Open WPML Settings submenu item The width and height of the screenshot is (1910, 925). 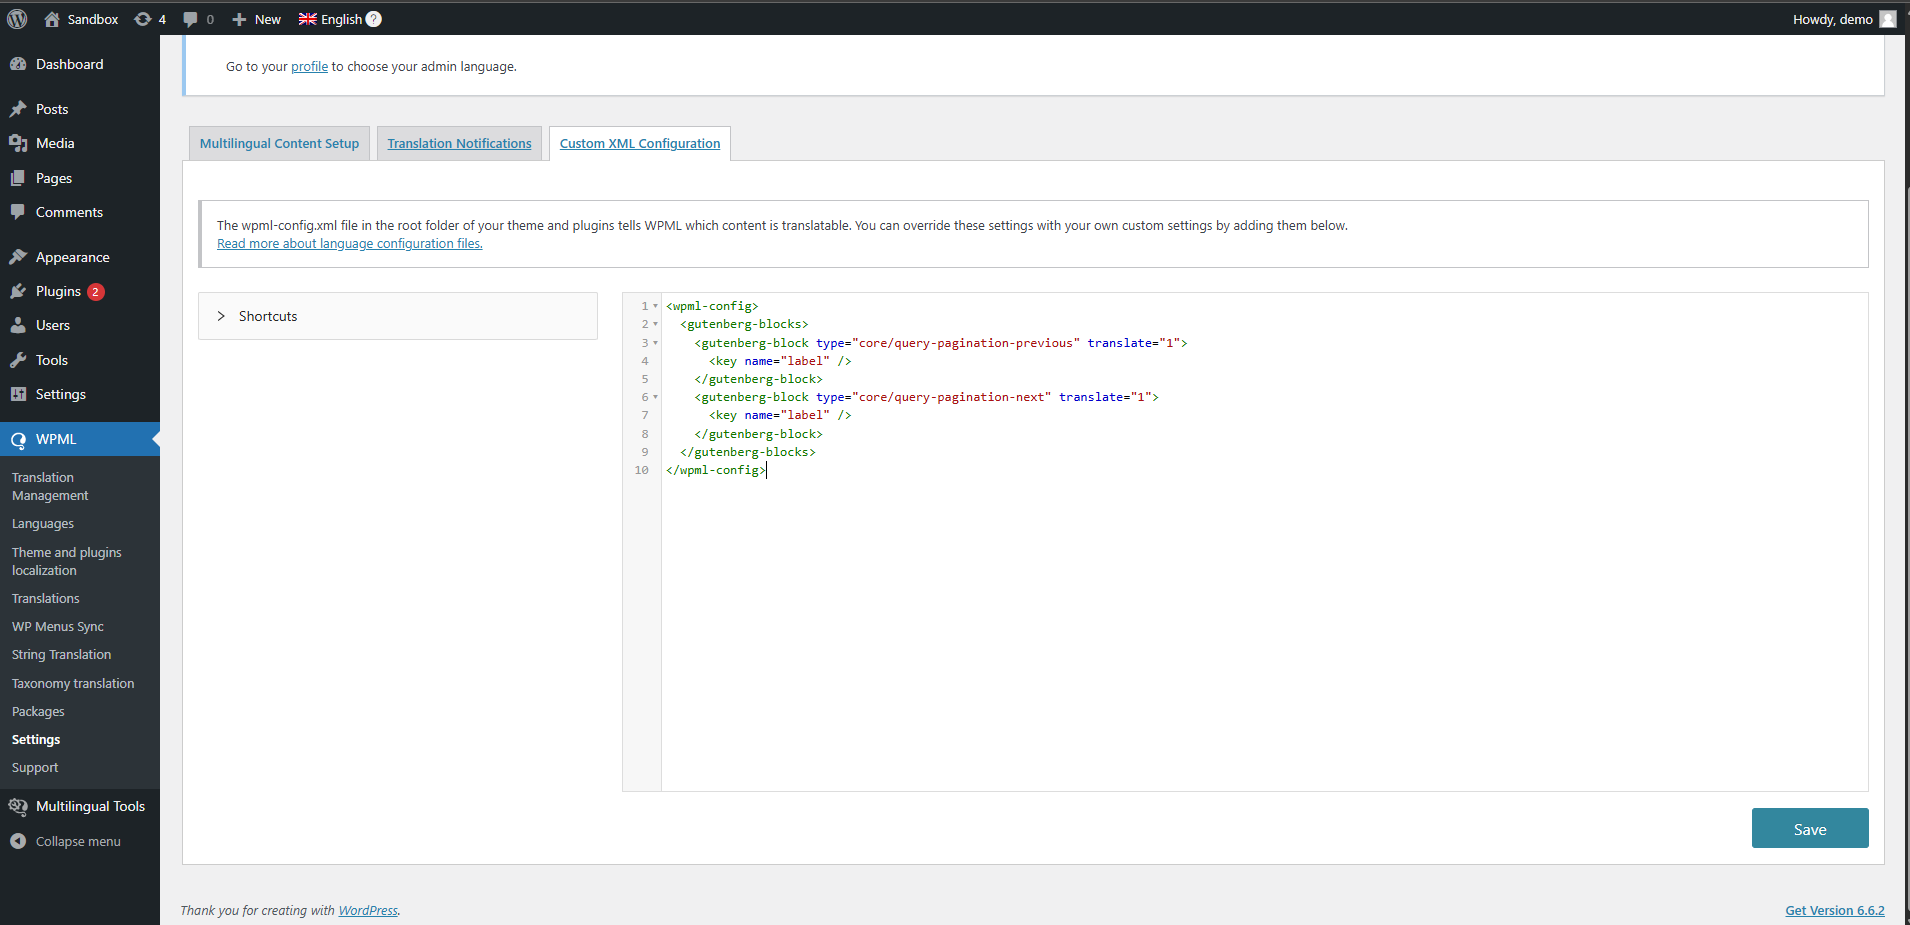tap(36, 739)
